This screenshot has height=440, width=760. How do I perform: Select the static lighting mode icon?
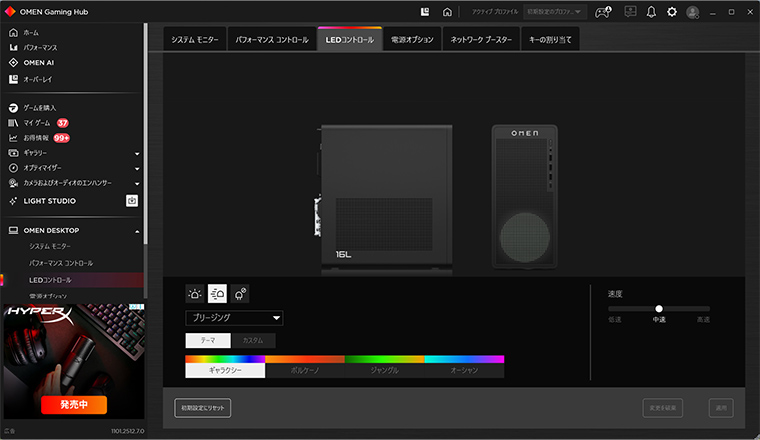[195, 294]
